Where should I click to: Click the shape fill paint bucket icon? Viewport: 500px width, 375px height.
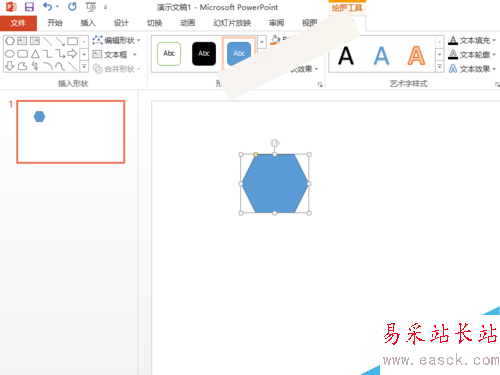coord(275,40)
